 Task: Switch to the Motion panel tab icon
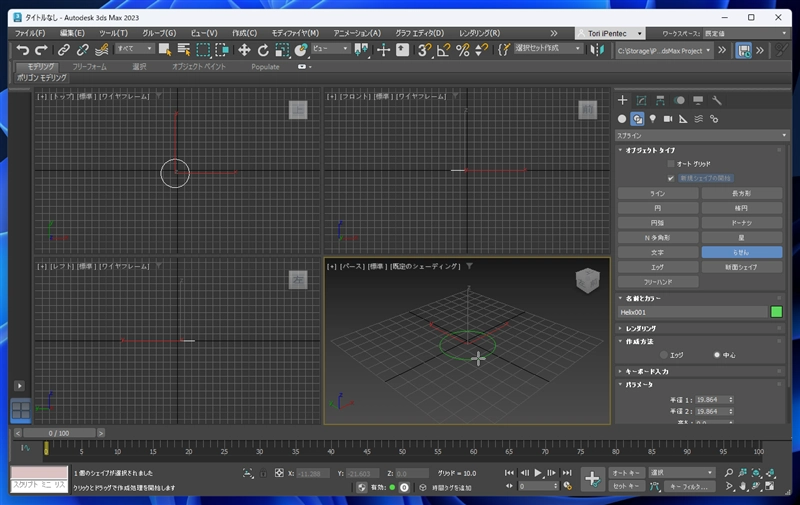point(679,100)
